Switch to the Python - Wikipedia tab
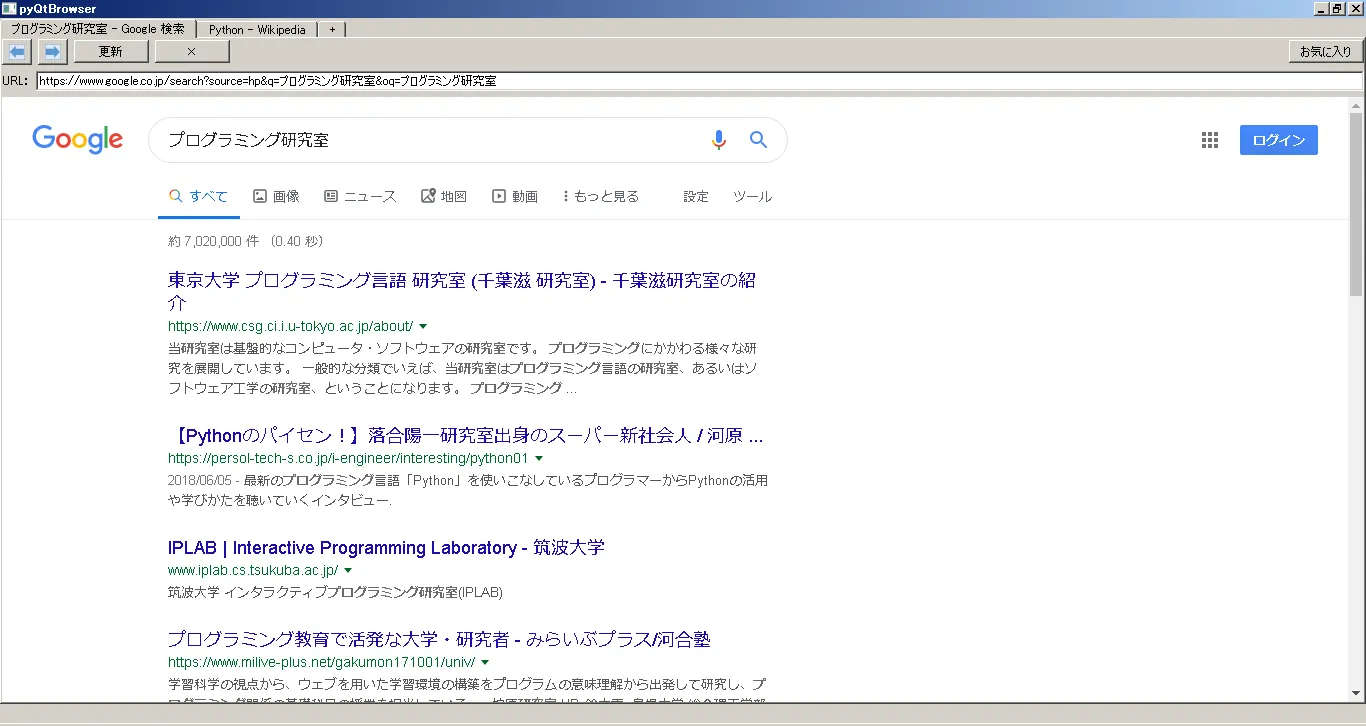 [x=257, y=29]
